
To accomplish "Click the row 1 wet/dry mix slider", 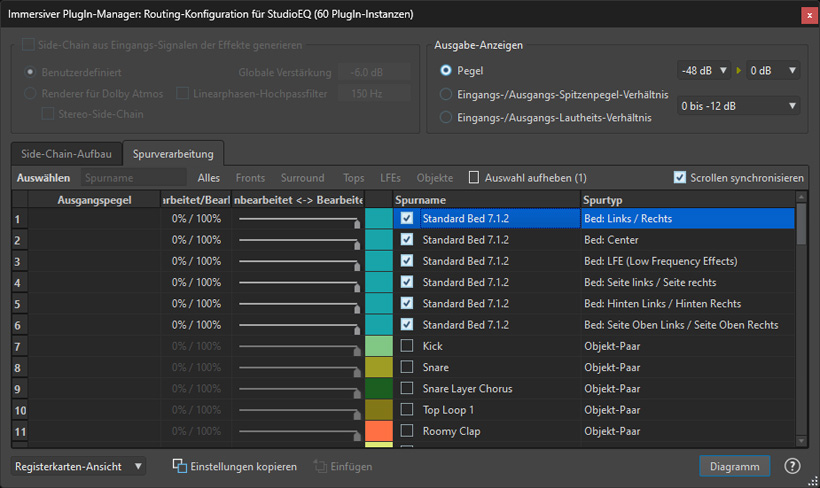I will point(299,219).
